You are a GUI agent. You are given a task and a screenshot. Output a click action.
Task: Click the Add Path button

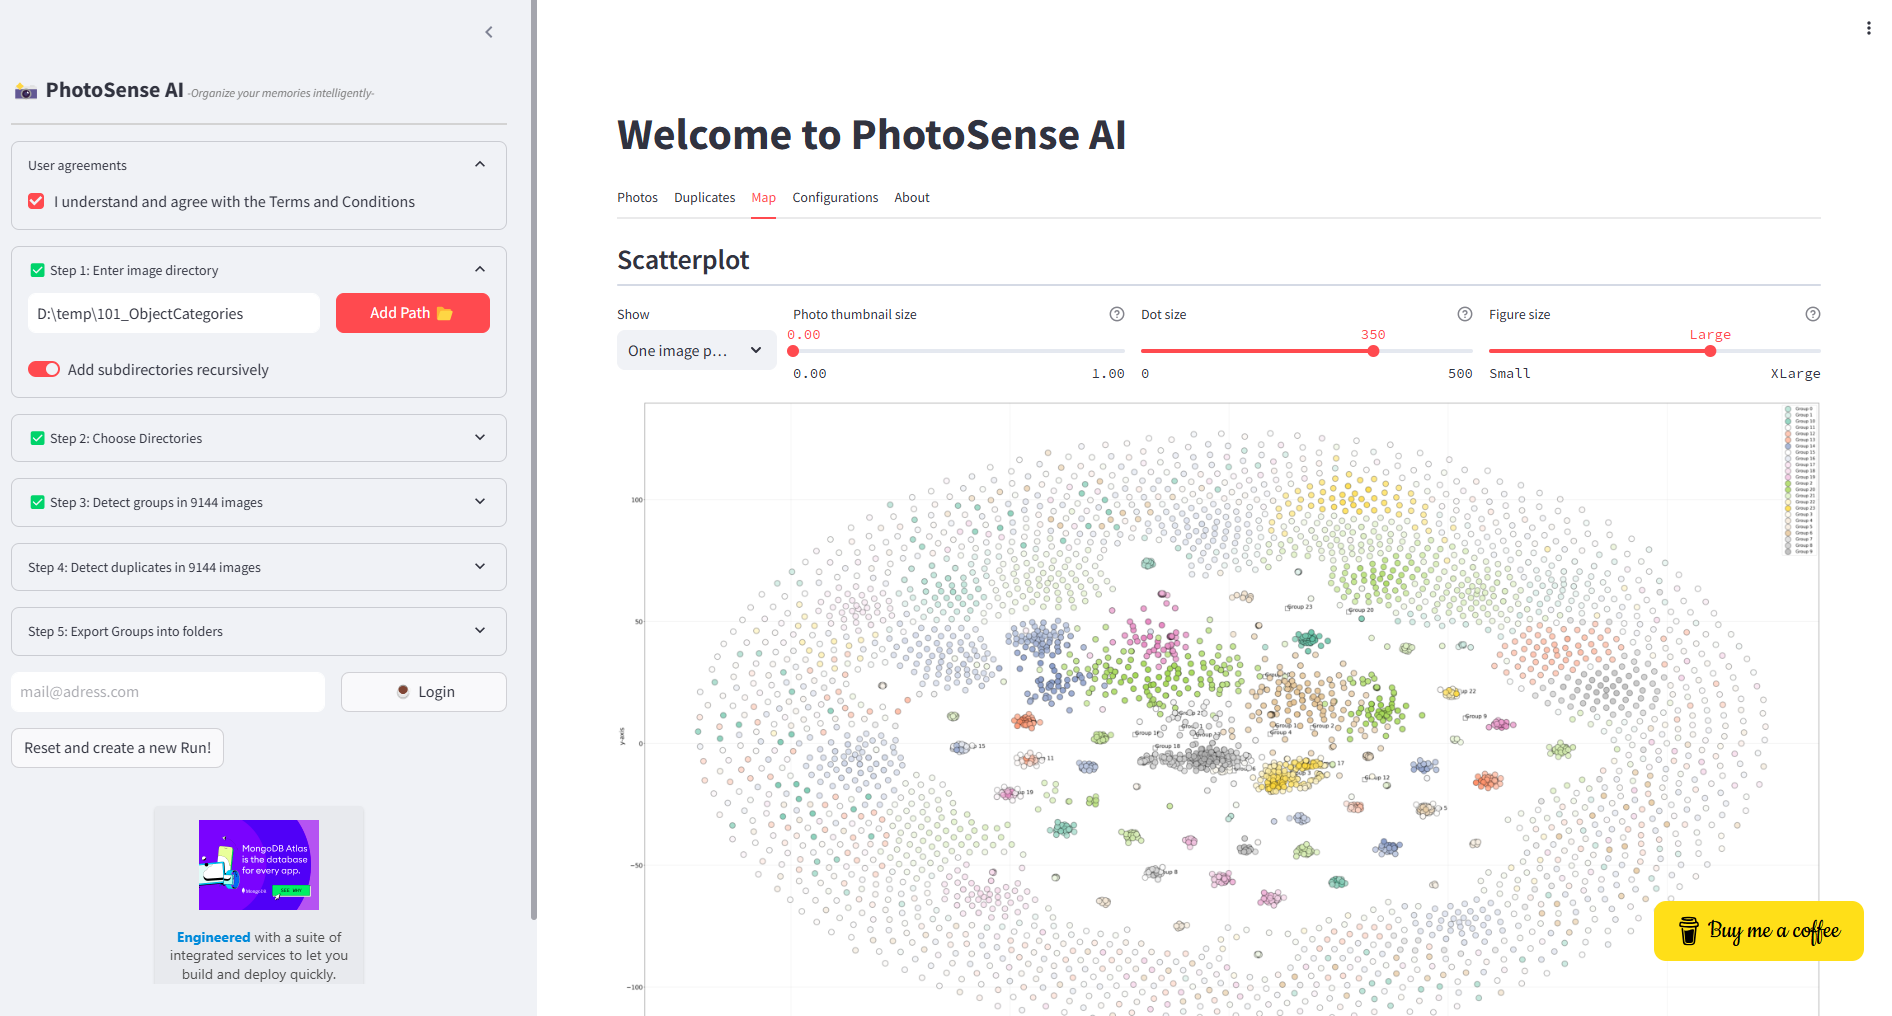(413, 313)
